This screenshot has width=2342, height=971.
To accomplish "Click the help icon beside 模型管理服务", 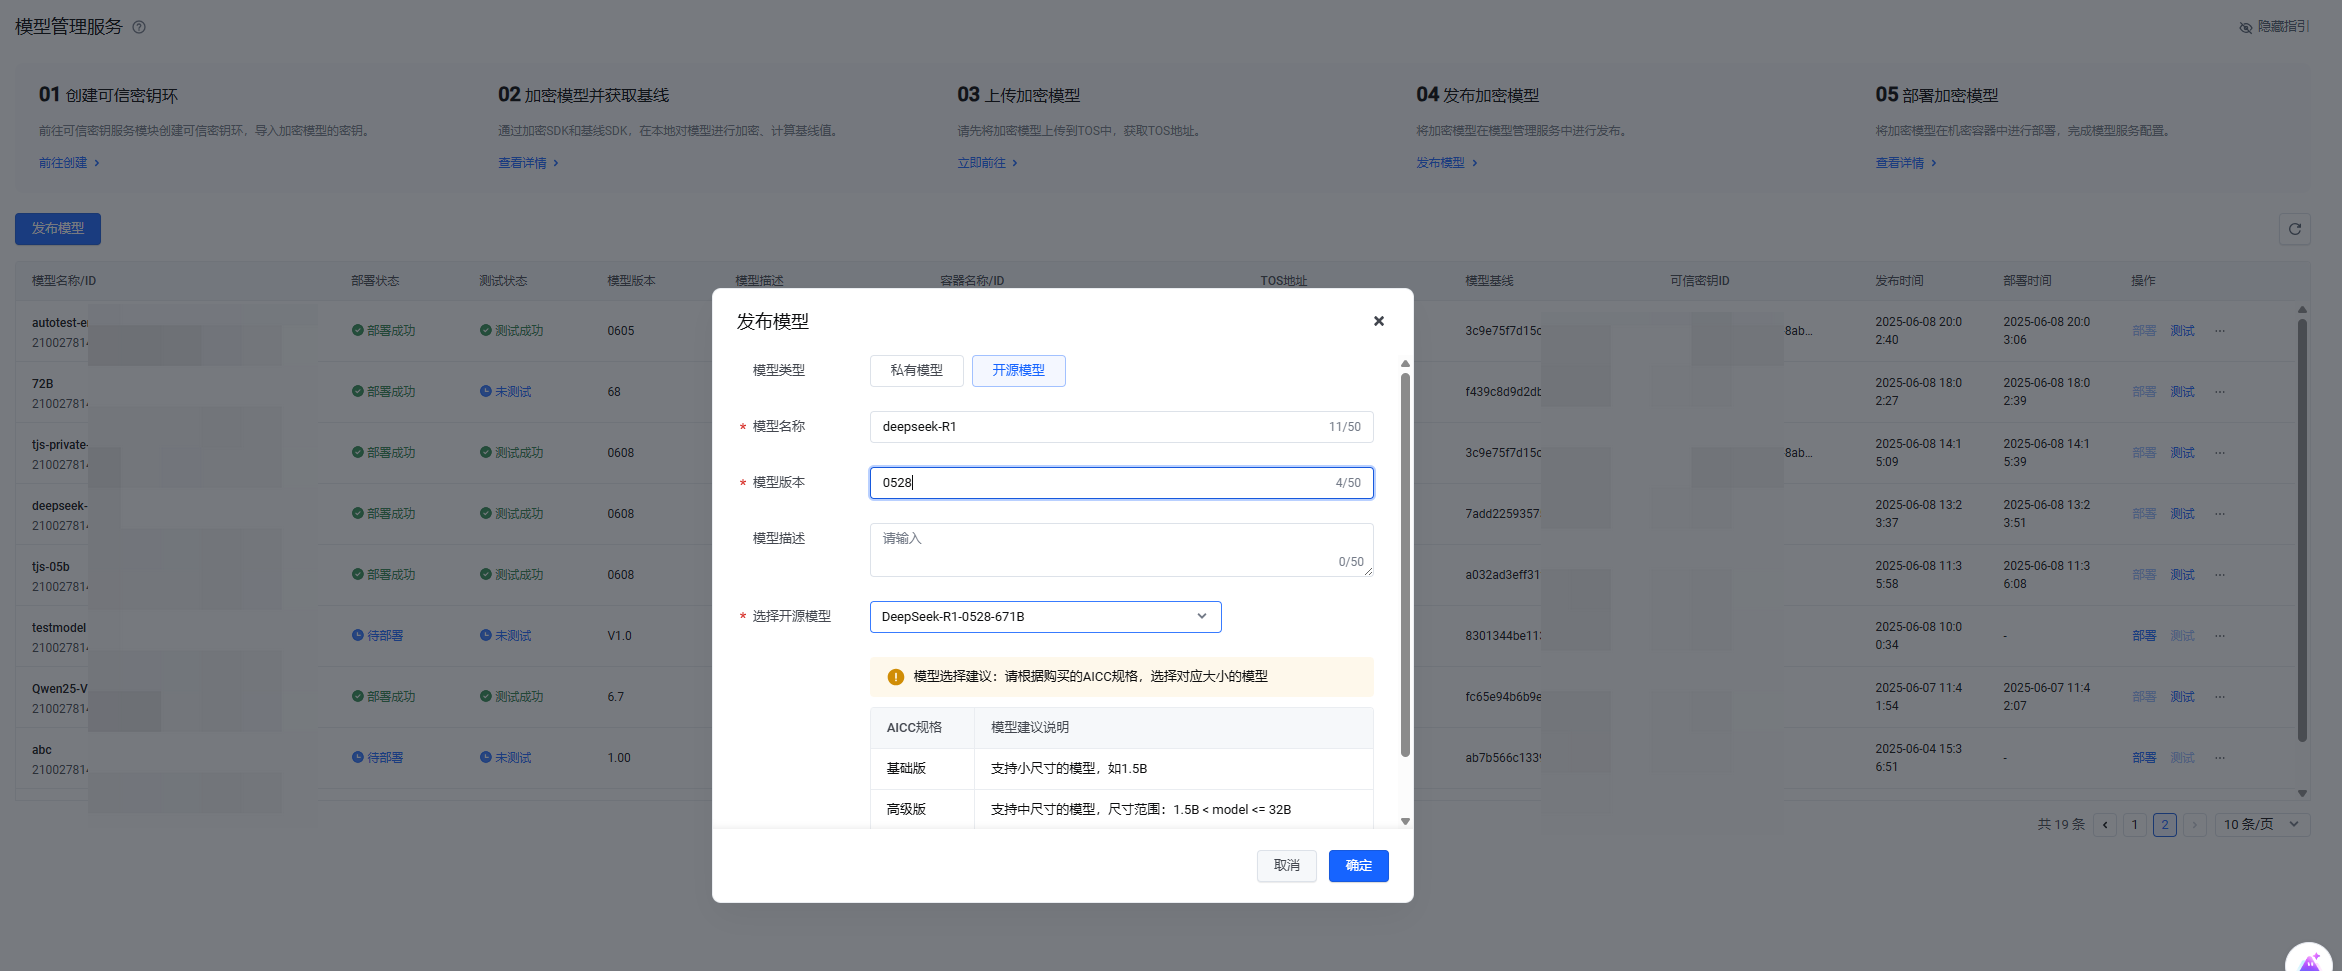I will (x=139, y=27).
